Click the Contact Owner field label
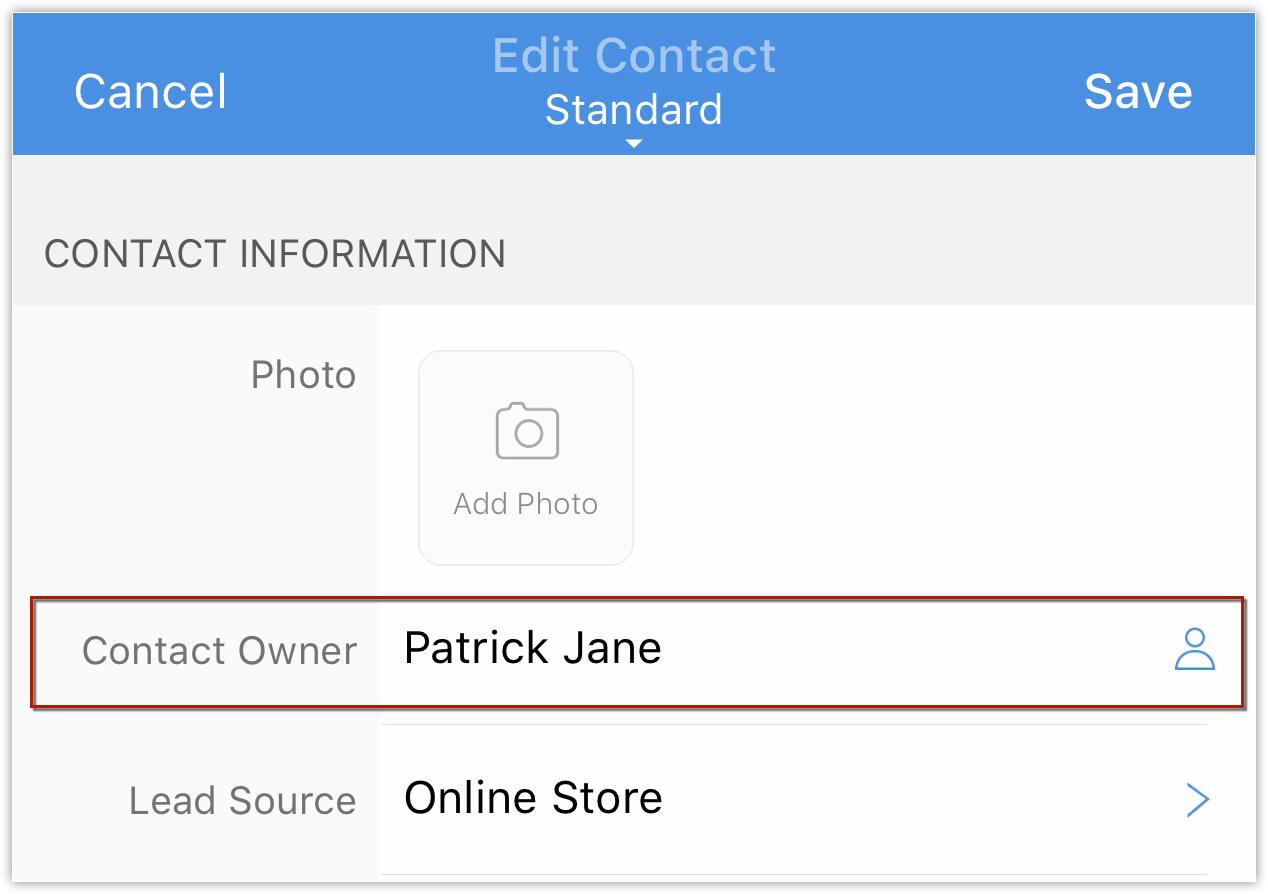The image size is (1268, 894). click(219, 651)
